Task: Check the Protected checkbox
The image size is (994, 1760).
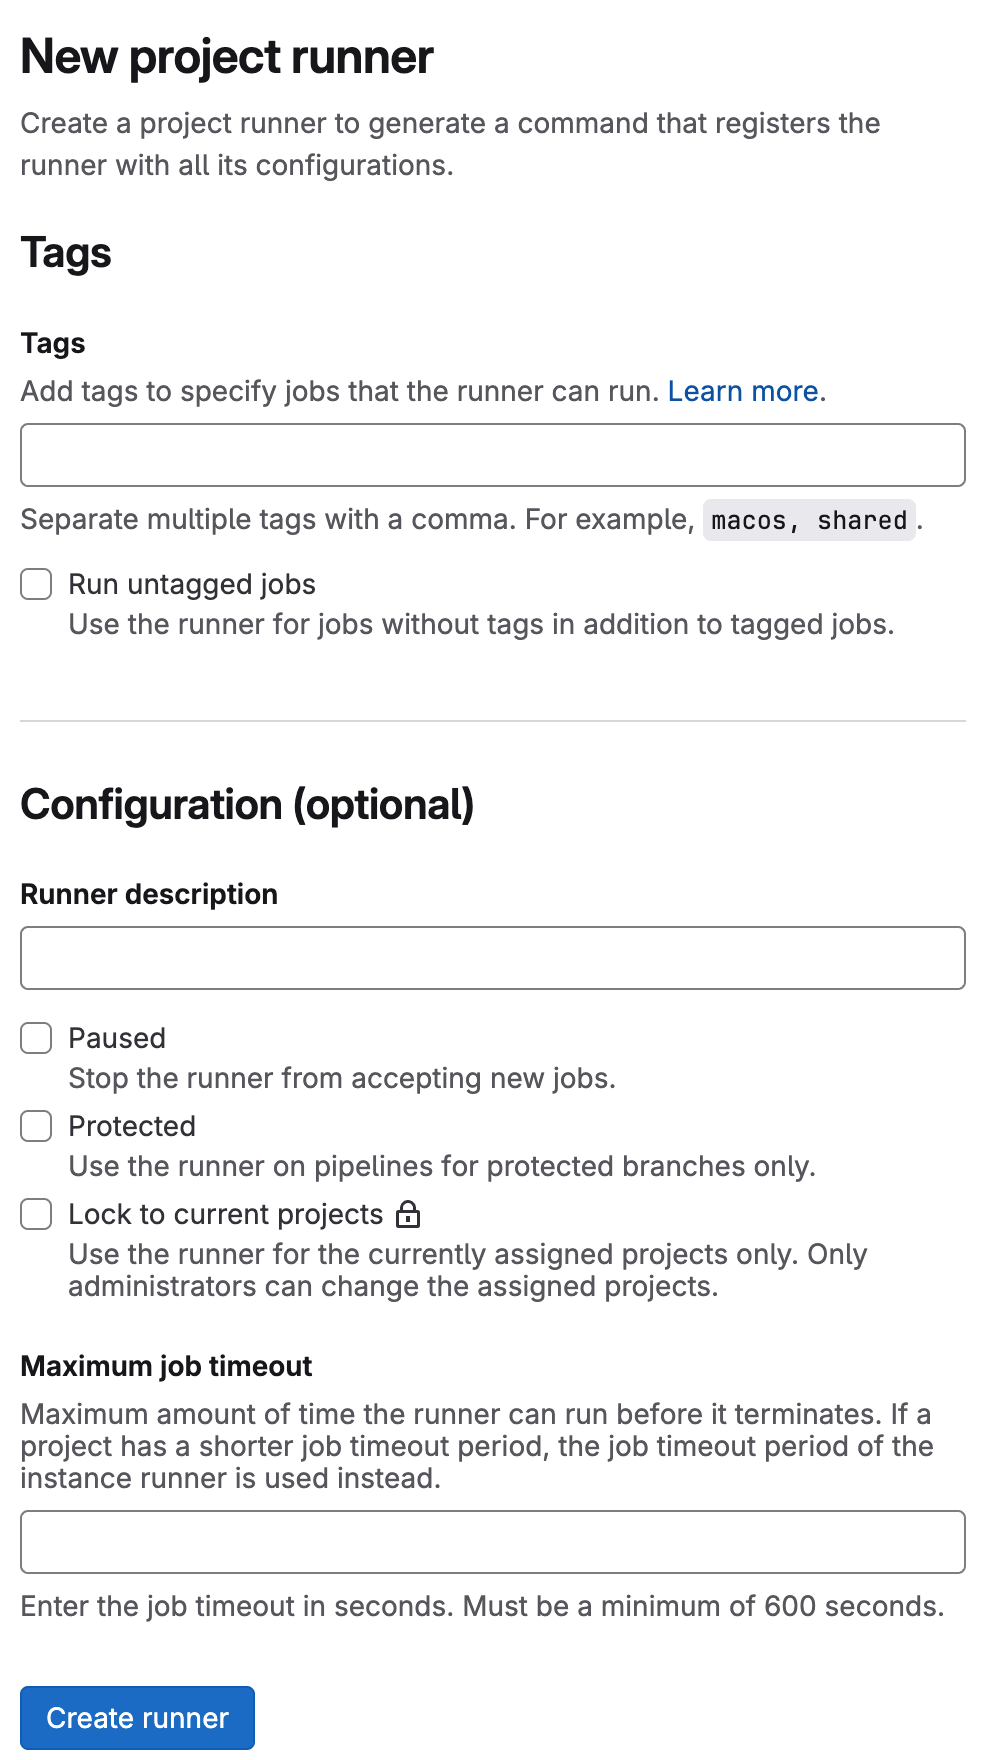Action: (x=36, y=1126)
